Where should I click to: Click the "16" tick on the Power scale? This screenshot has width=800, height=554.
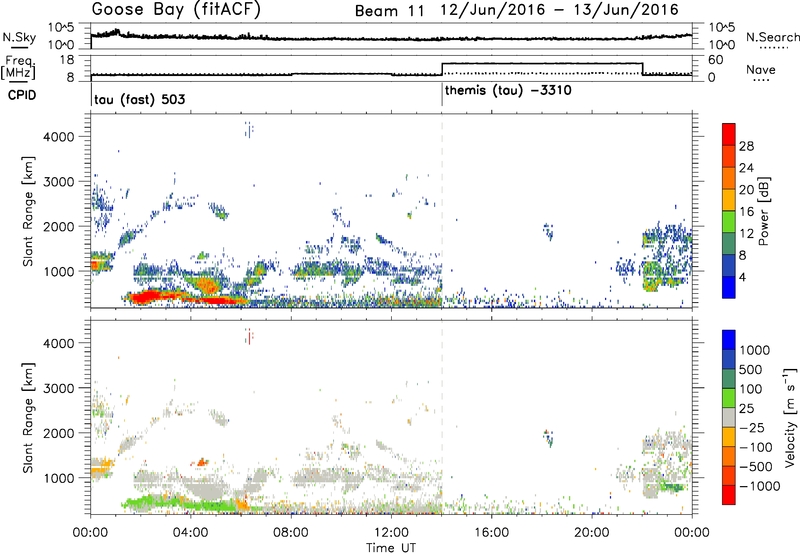click(x=746, y=212)
